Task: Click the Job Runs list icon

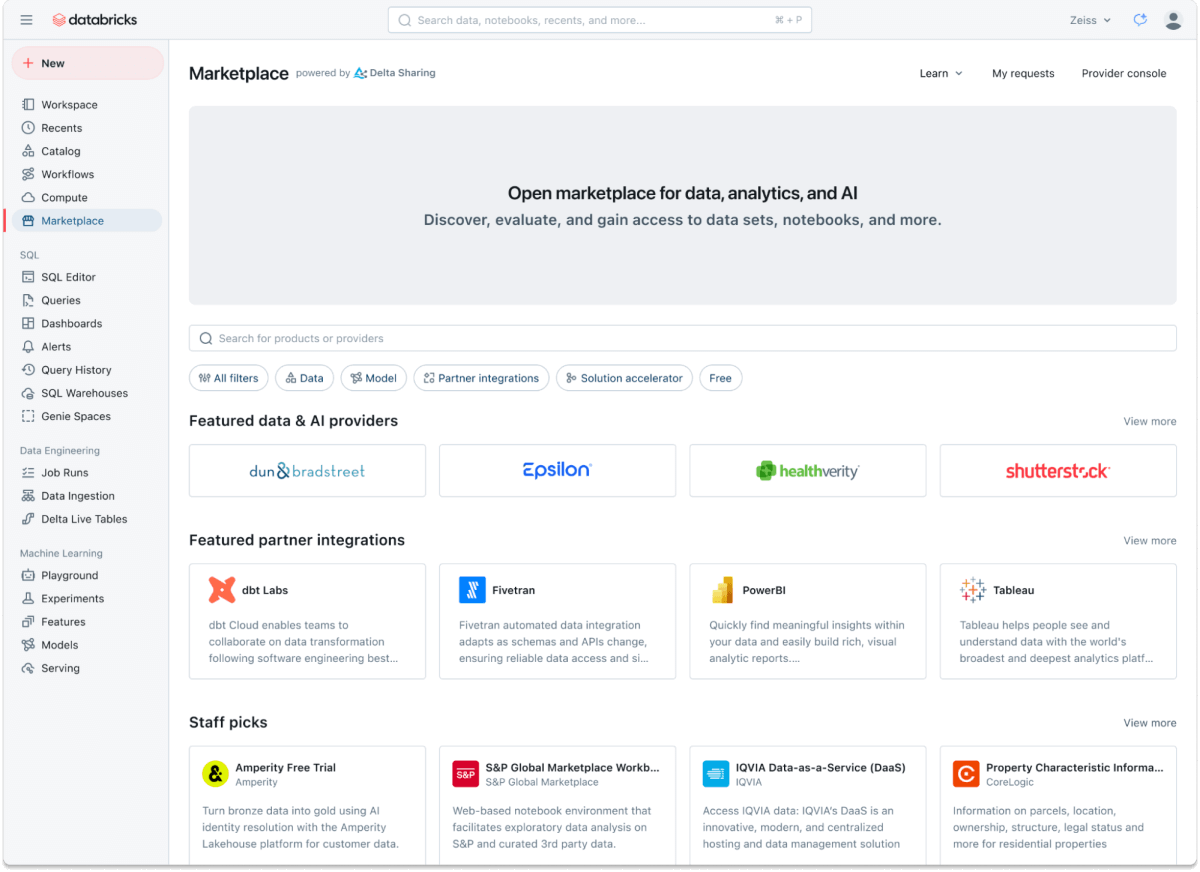Action: click(x=28, y=473)
